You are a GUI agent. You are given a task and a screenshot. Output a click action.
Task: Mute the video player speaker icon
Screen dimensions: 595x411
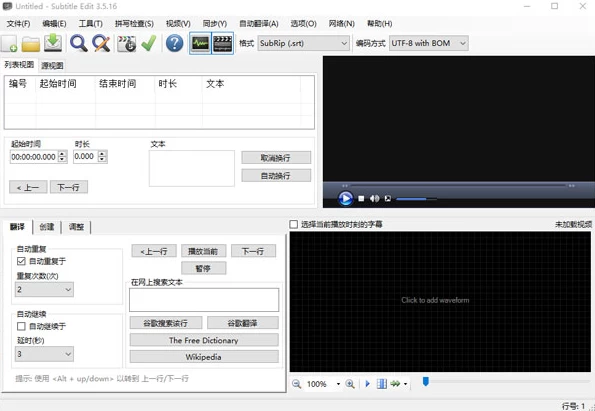pos(375,198)
